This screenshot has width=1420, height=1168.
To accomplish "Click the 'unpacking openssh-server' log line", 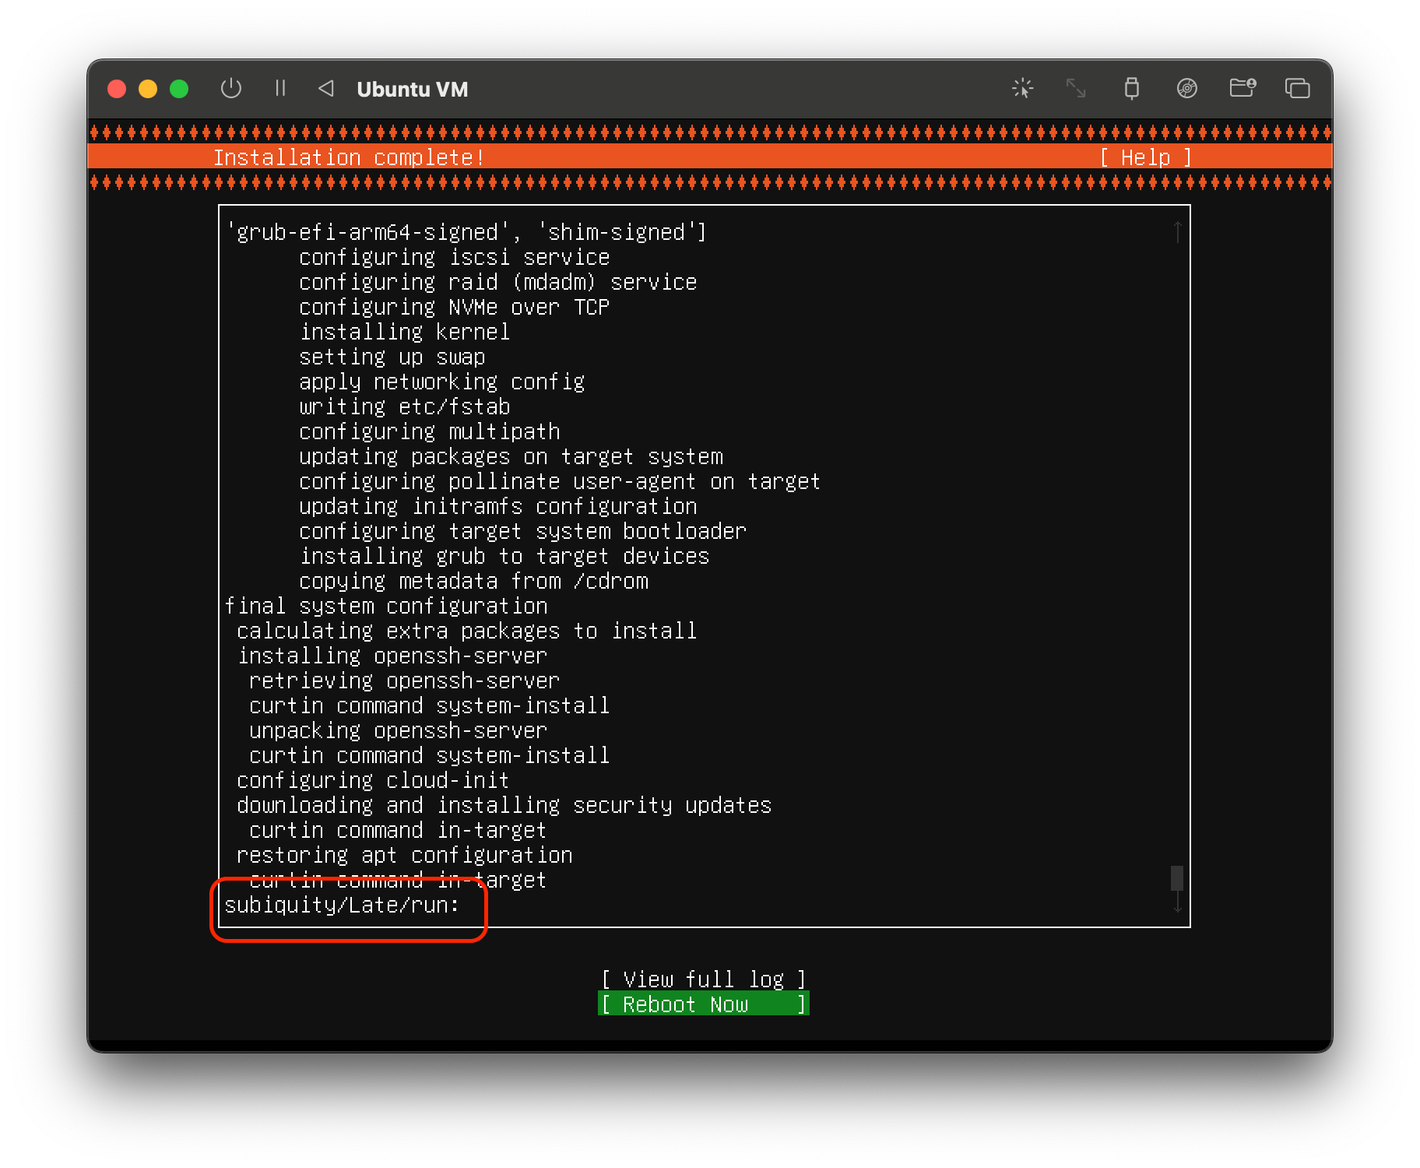I will click(398, 731).
